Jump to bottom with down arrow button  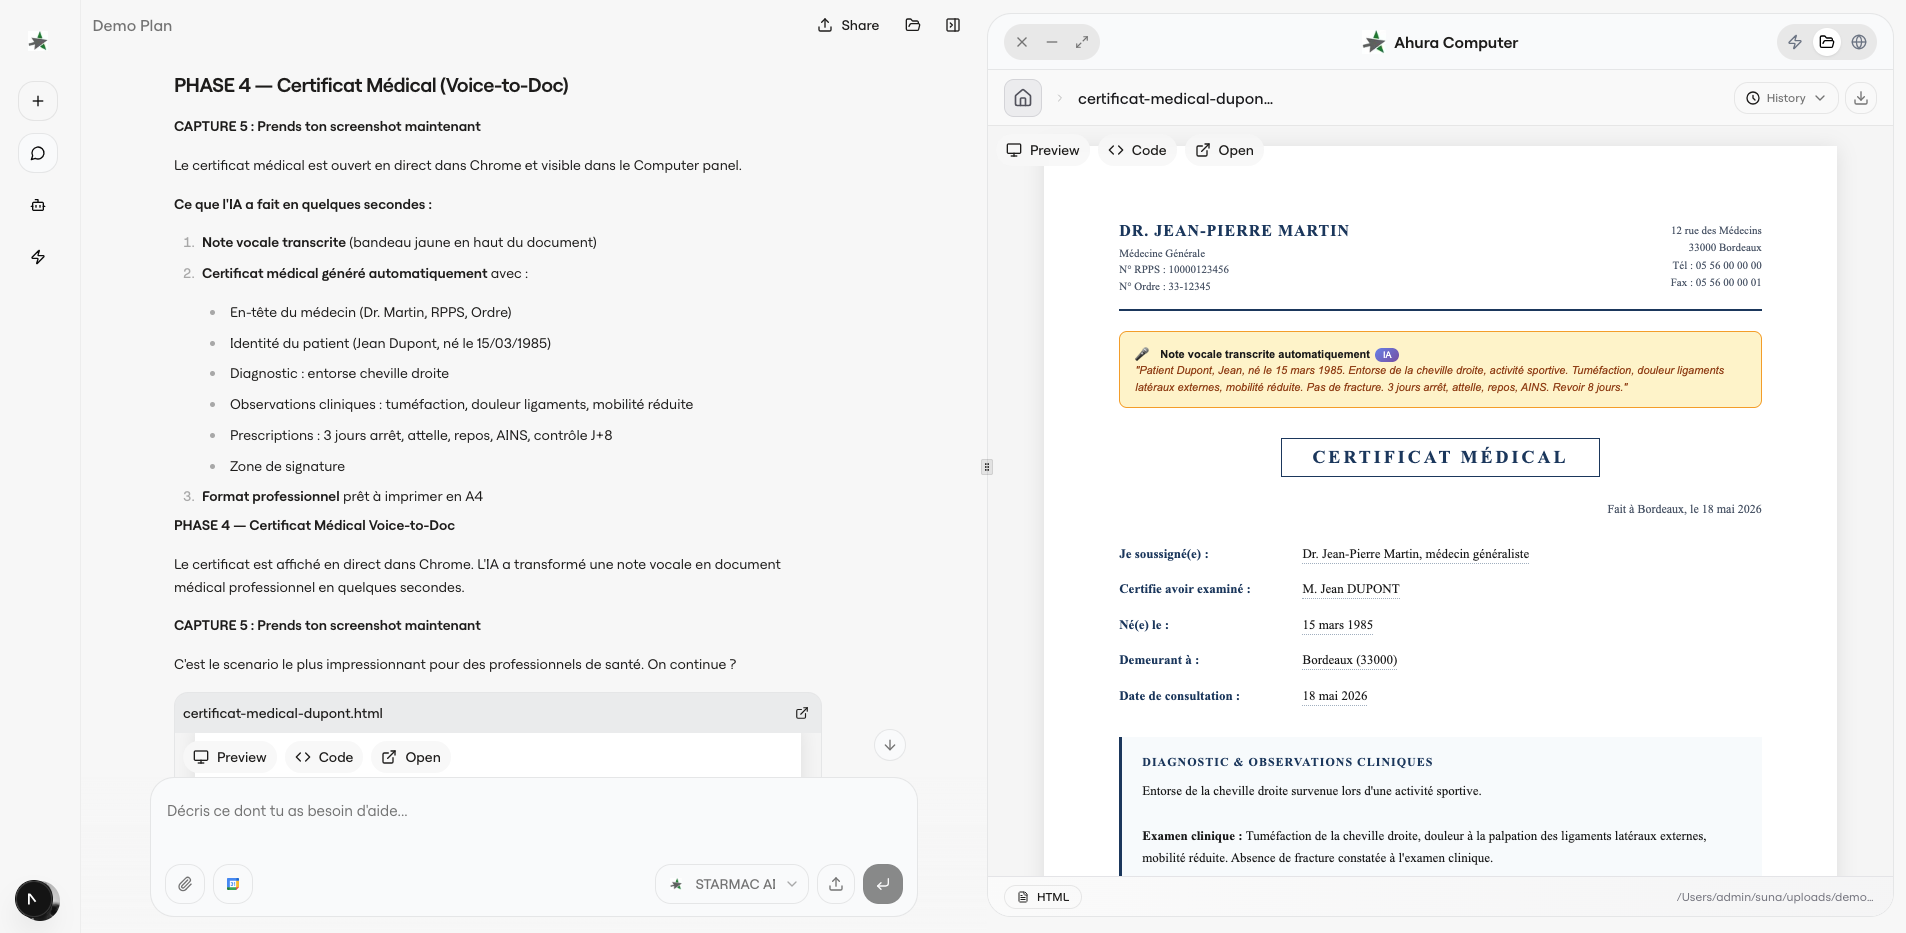(890, 745)
